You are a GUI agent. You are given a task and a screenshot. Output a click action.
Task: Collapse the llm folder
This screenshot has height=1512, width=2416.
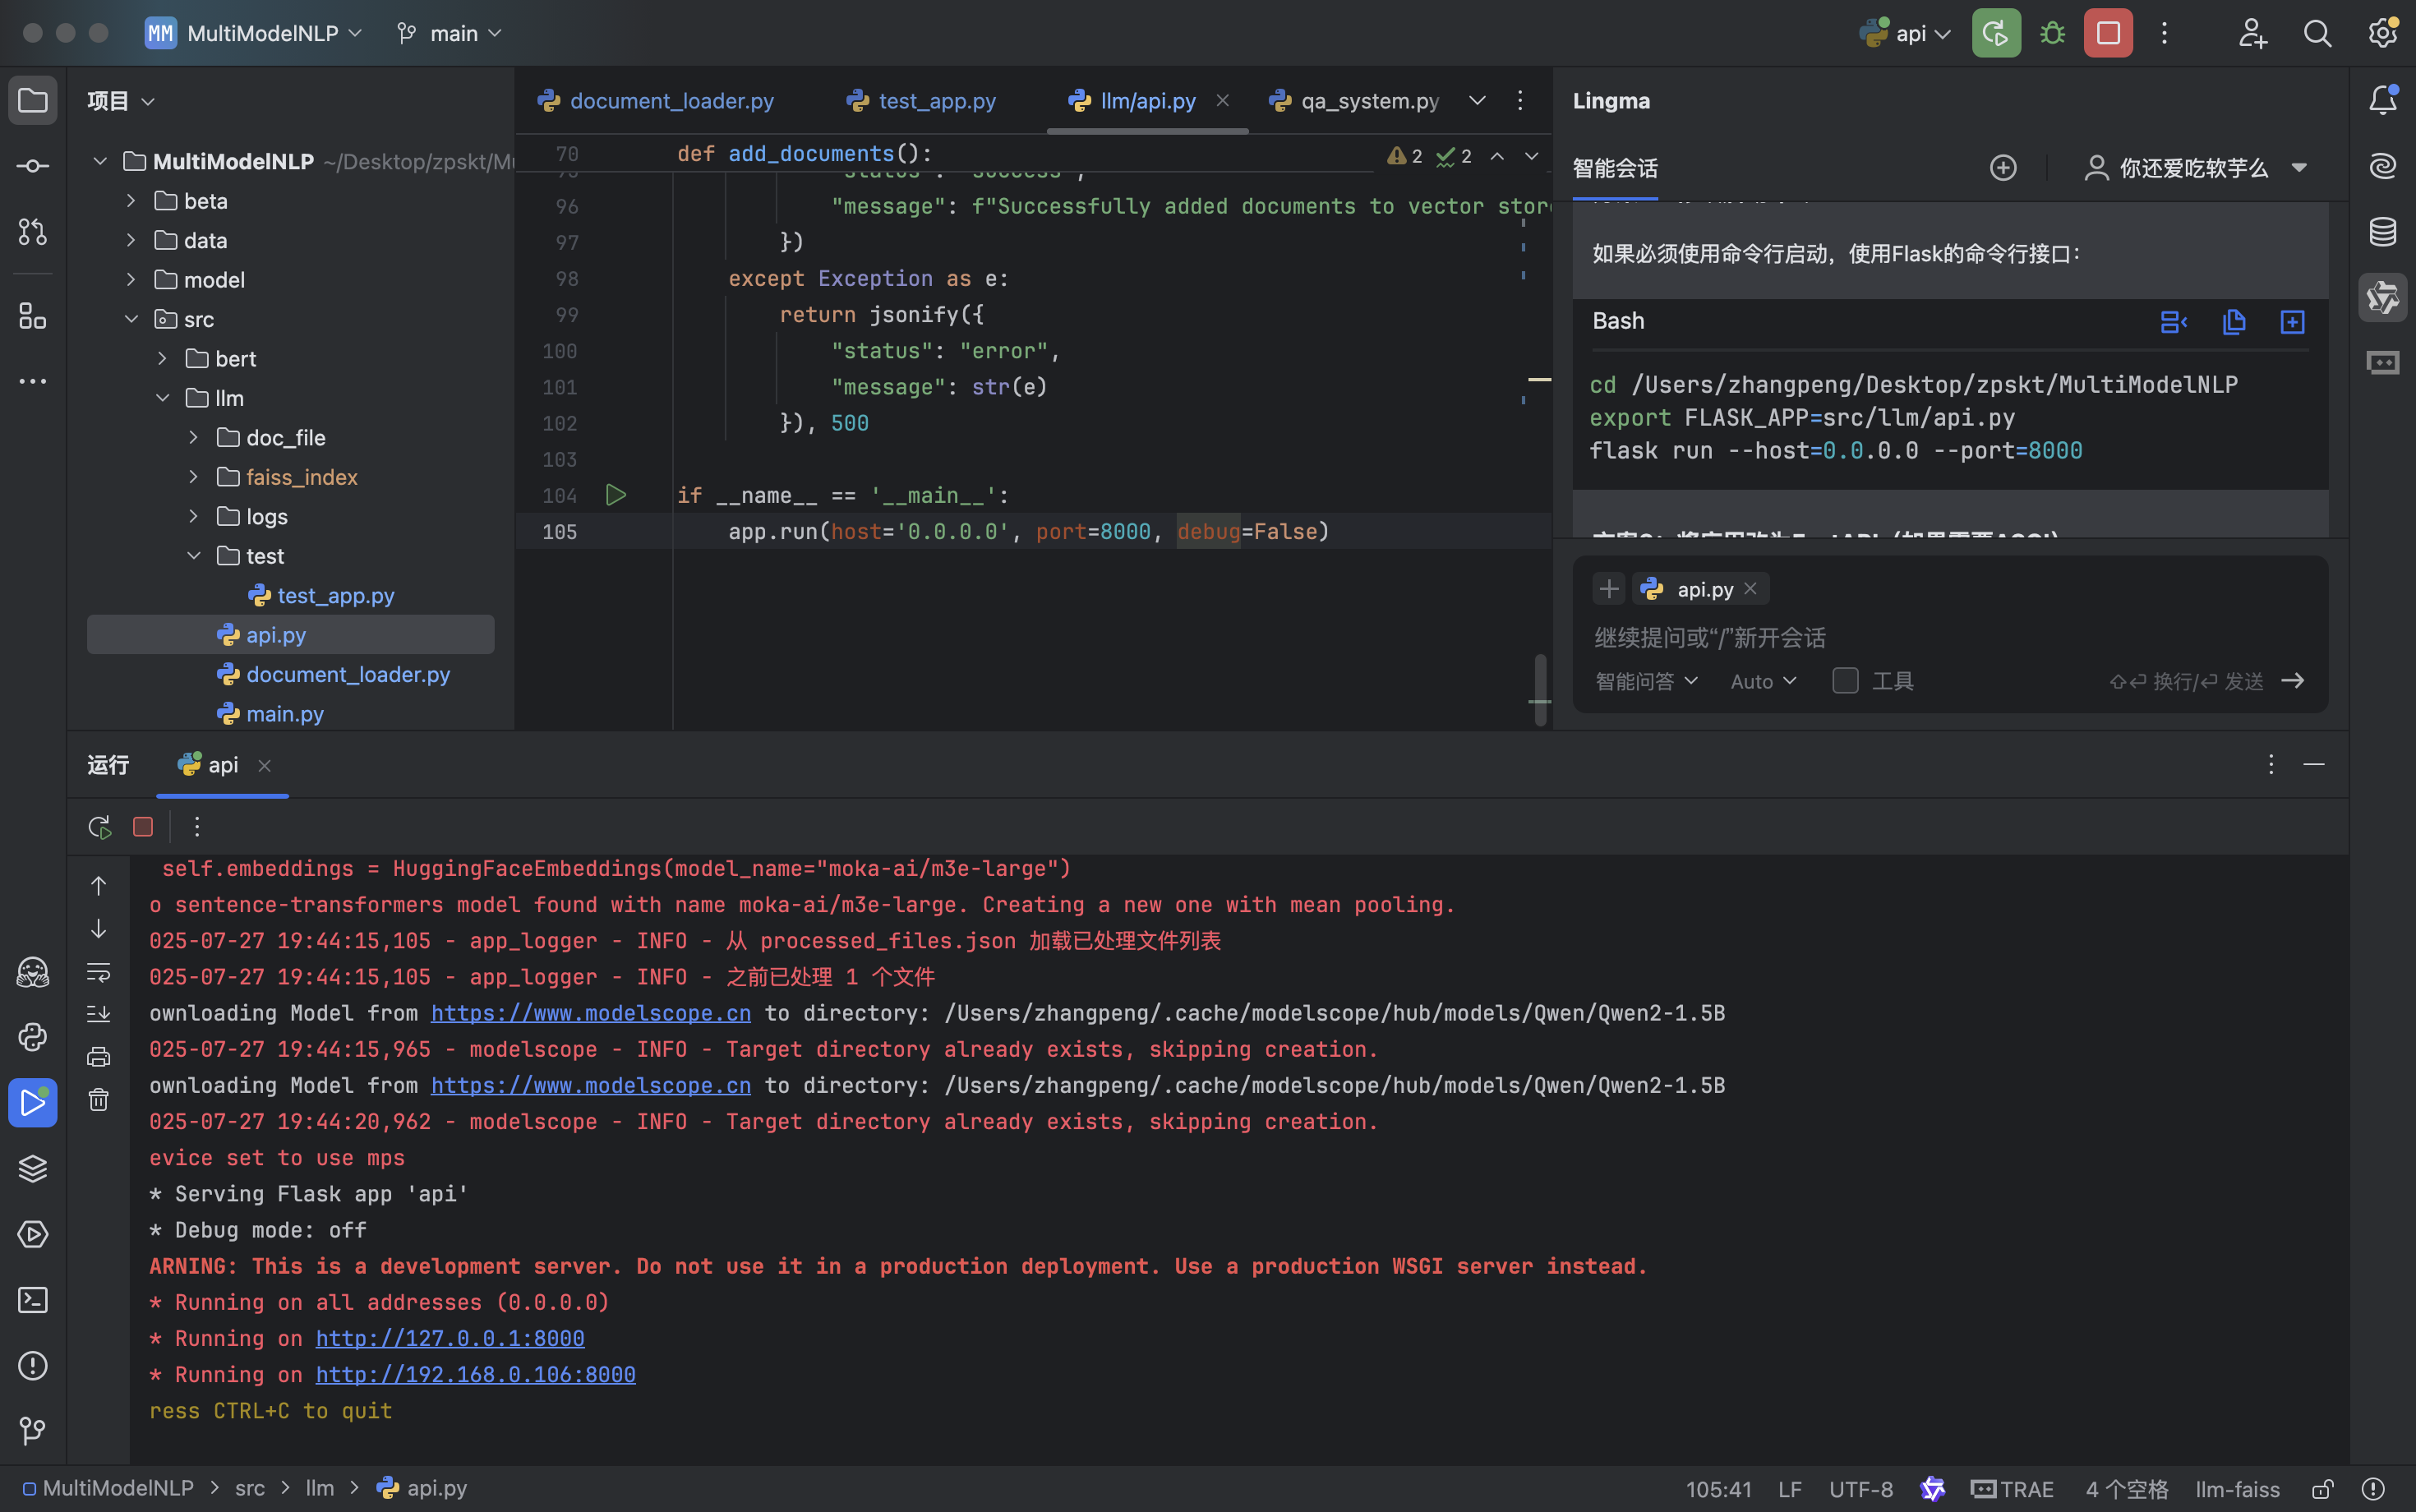tap(162, 398)
